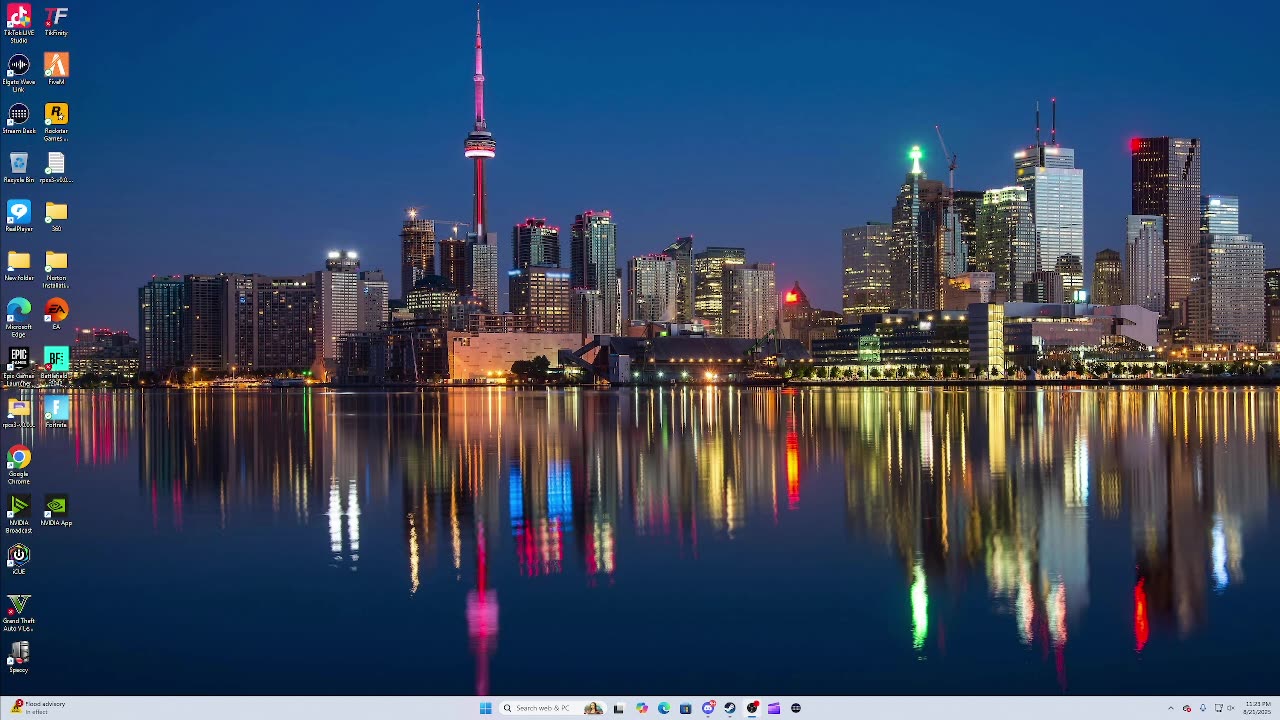Open the clock and date flyout
This screenshot has height=720, width=1280.
point(1258,708)
